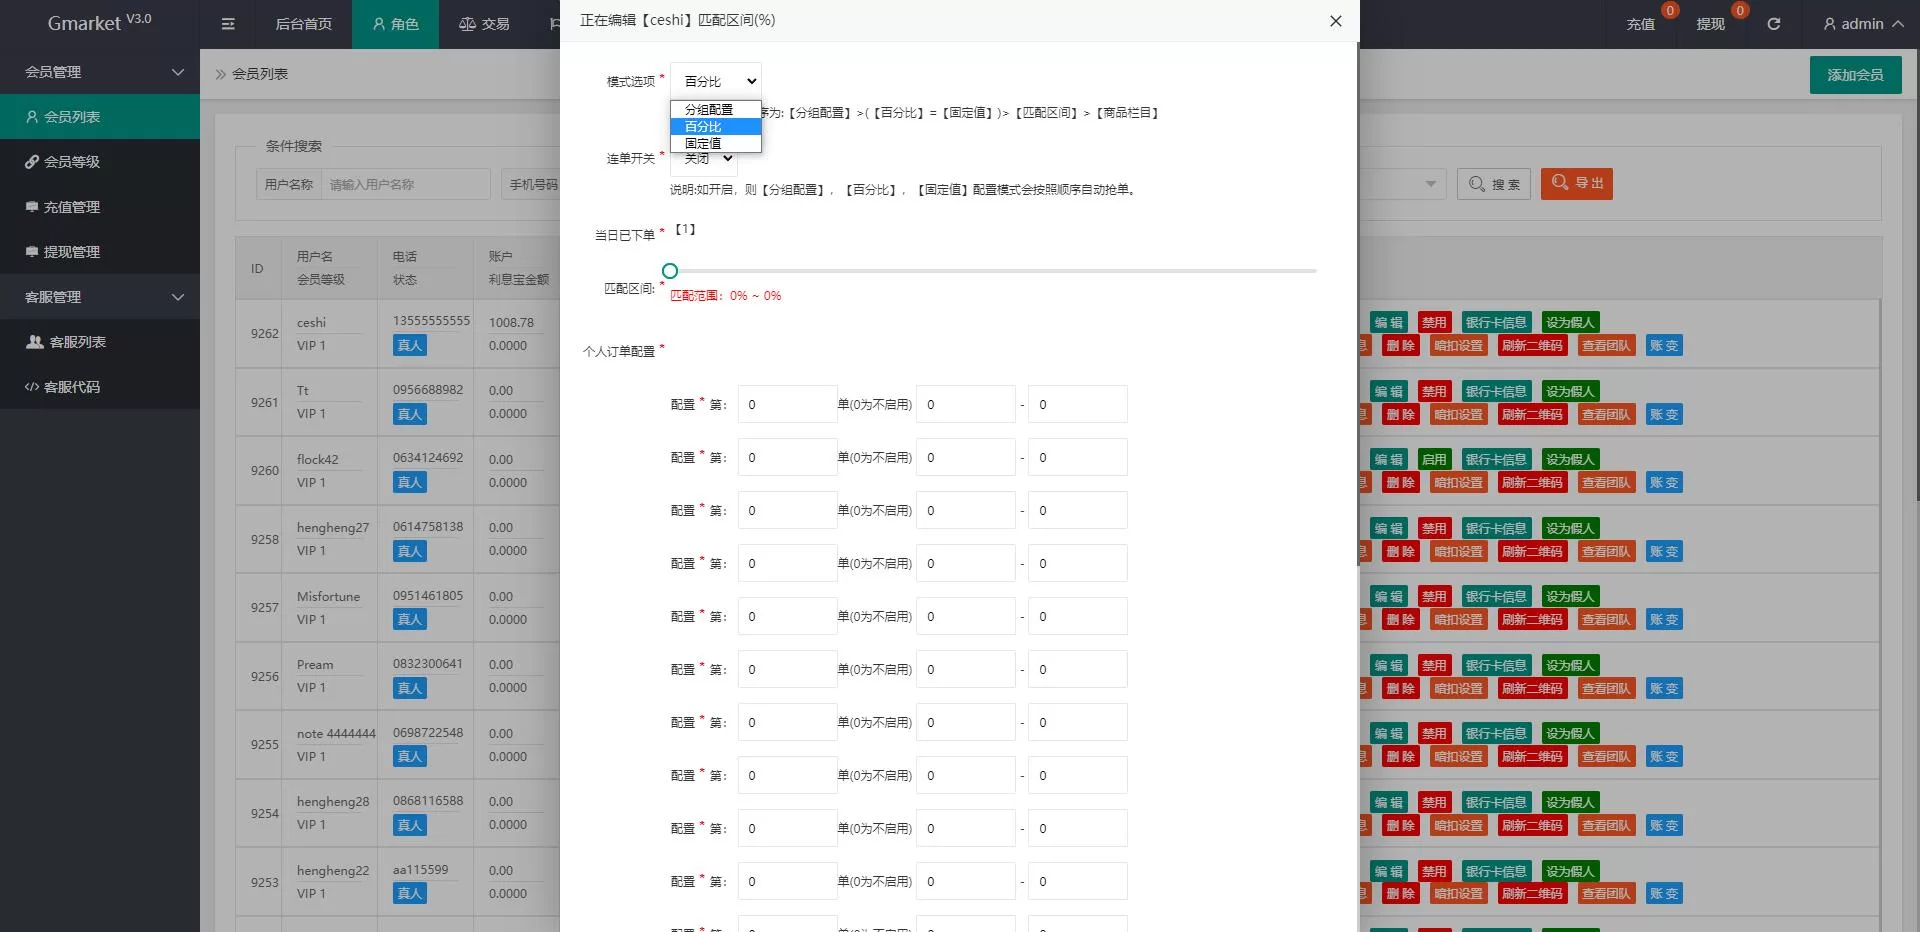
Task: Open the admin user menu
Action: [x=1863, y=24]
